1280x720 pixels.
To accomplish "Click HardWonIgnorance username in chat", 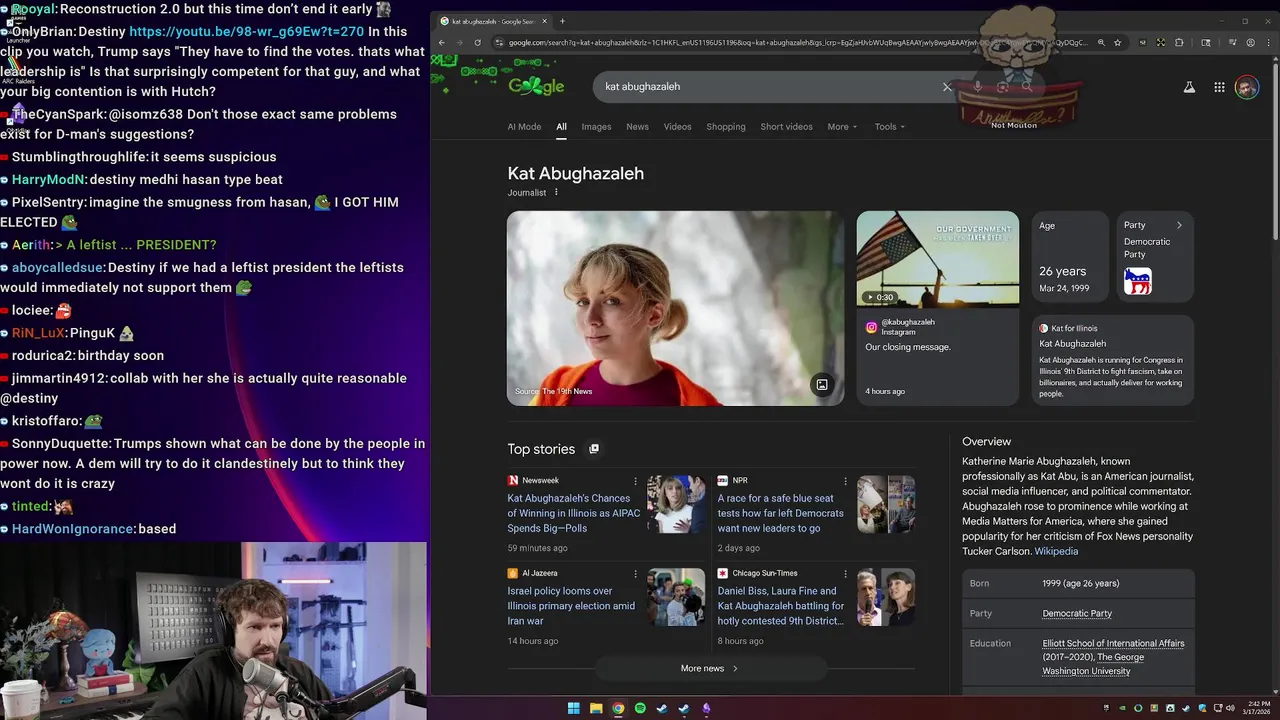I will pos(73,529).
